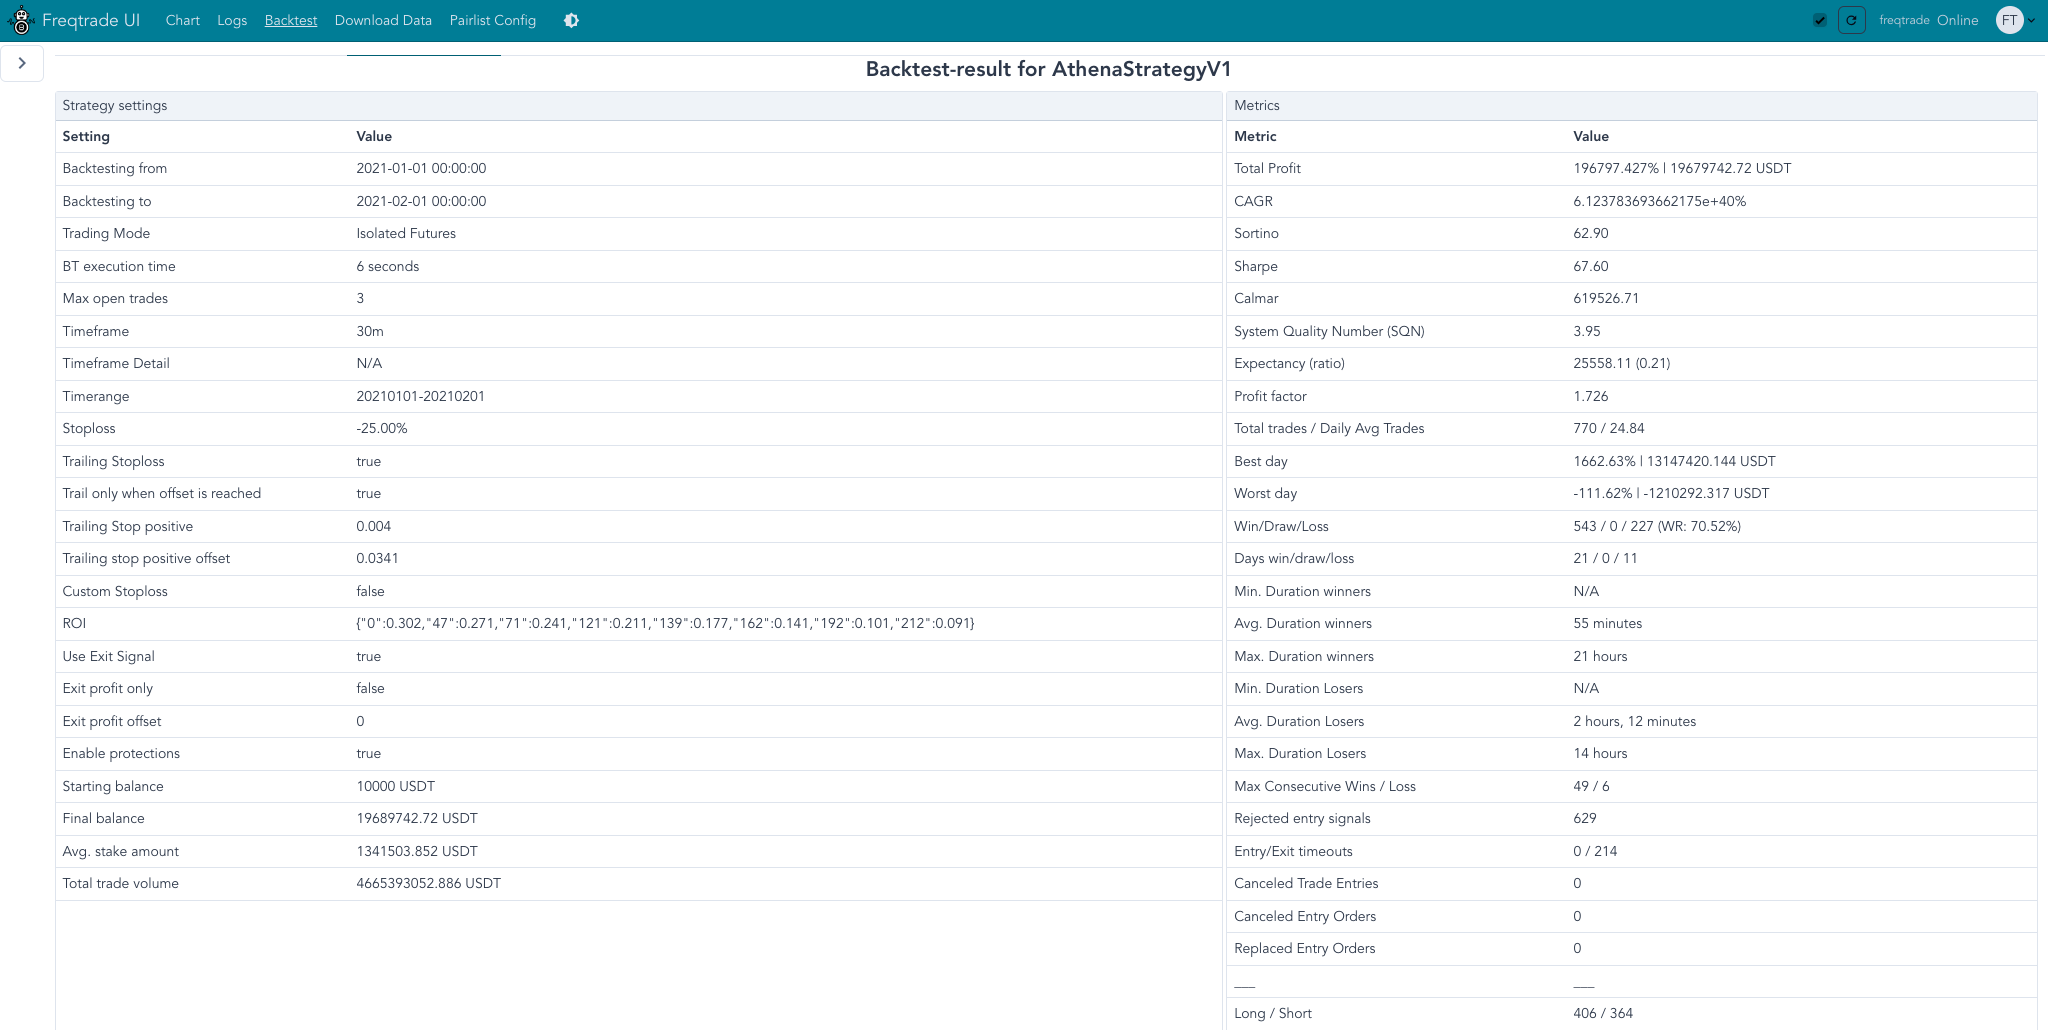Expand the left sidebar with chevron

click(22, 63)
